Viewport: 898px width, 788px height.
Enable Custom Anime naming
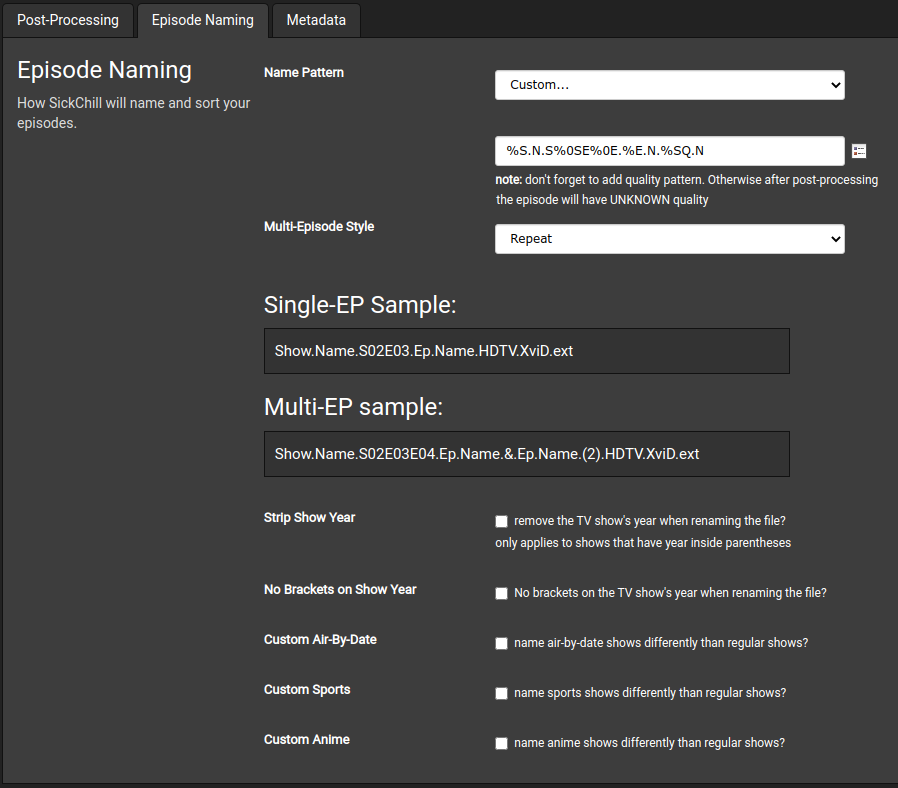[501, 743]
